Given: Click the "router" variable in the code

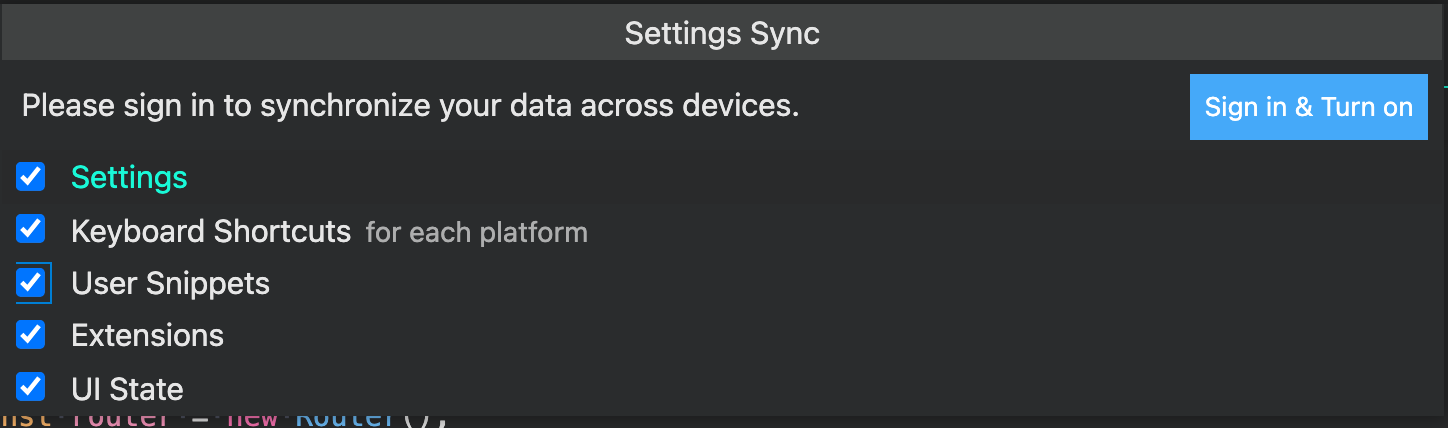Looking at the screenshot, I should (x=118, y=419).
